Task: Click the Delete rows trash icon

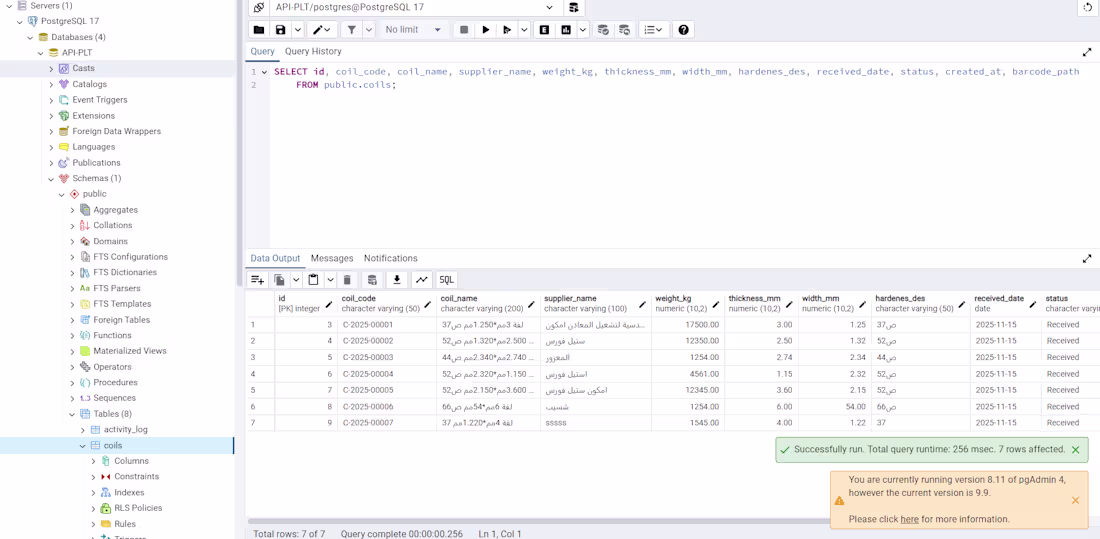Action: [x=347, y=279]
